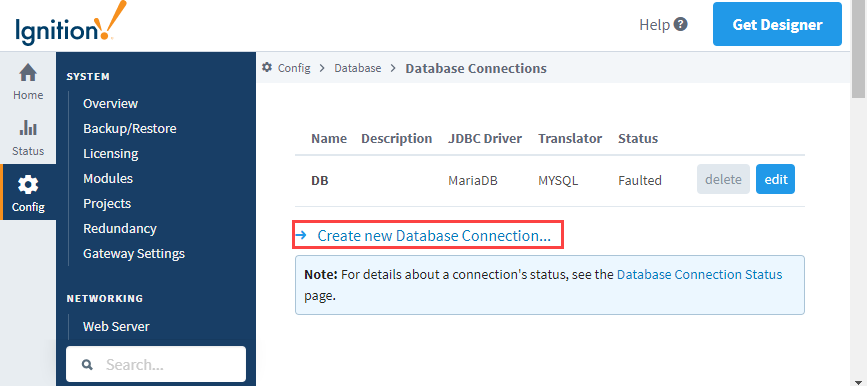
Task: Select the Config gear icon
Action: pos(28,185)
